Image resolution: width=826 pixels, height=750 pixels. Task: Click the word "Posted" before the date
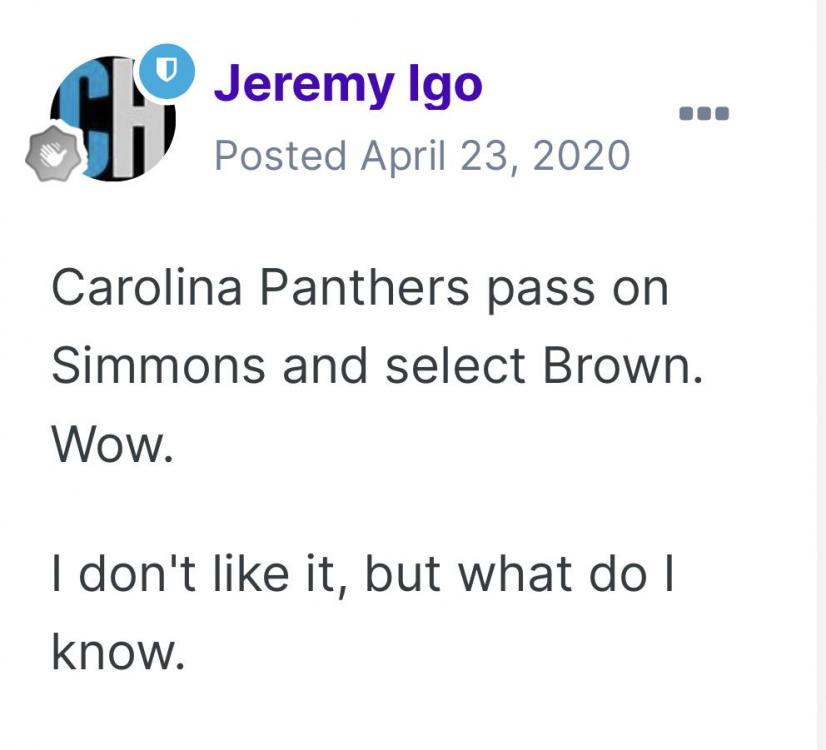point(281,155)
